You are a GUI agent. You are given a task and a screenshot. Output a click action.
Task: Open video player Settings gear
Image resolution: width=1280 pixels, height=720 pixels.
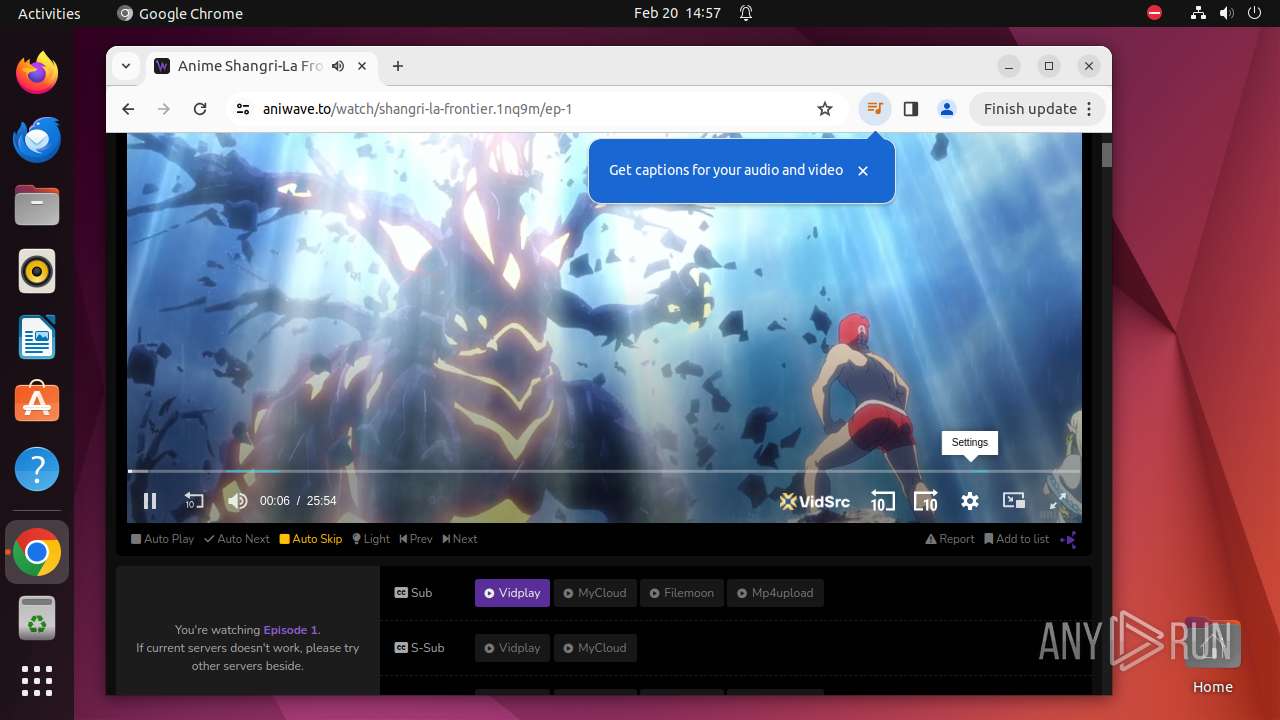pyautogui.click(x=970, y=501)
